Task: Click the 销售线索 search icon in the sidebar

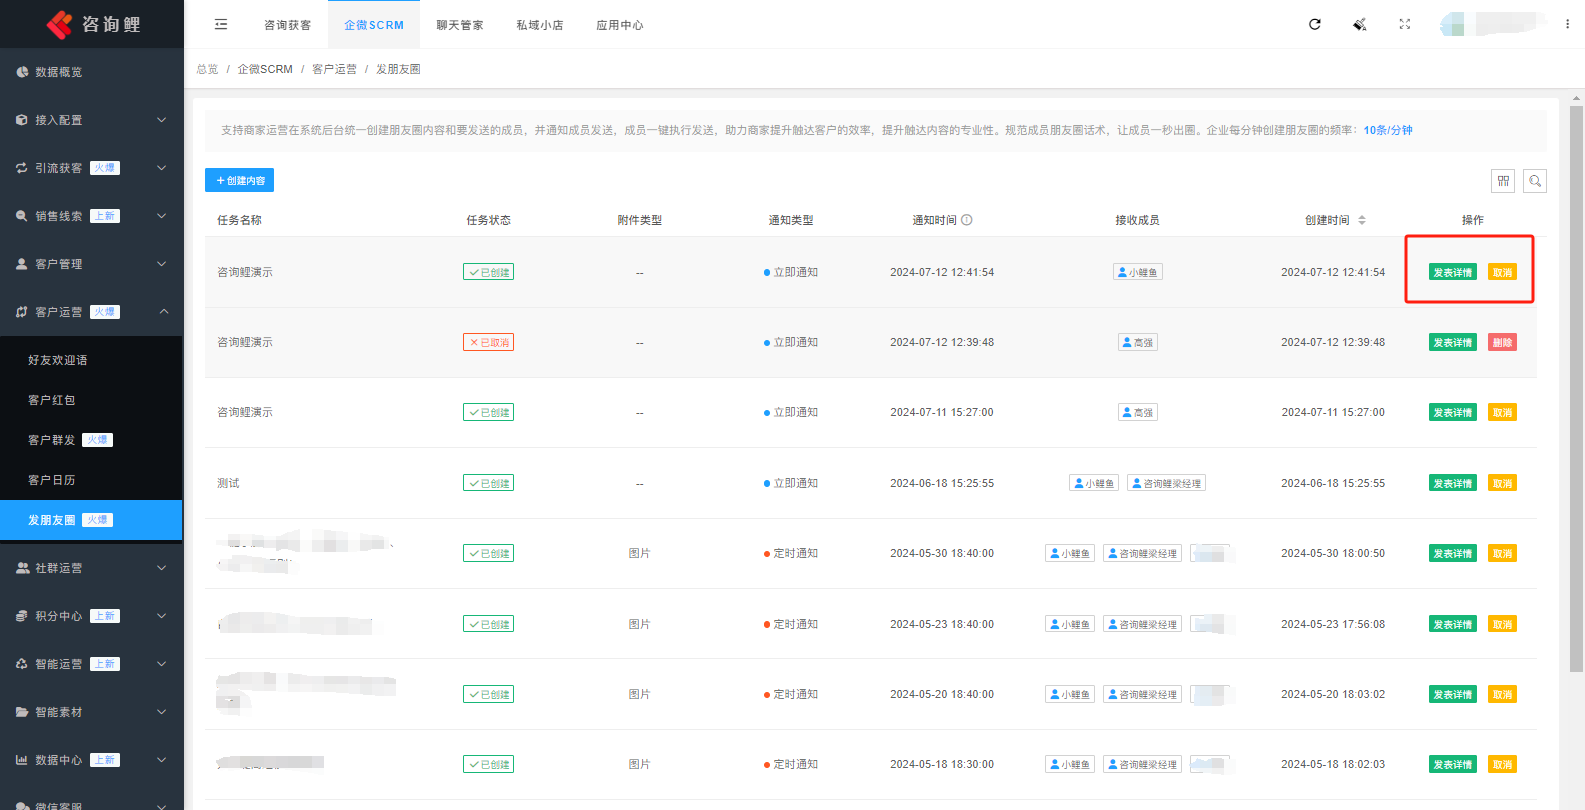Action: tap(22, 216)
